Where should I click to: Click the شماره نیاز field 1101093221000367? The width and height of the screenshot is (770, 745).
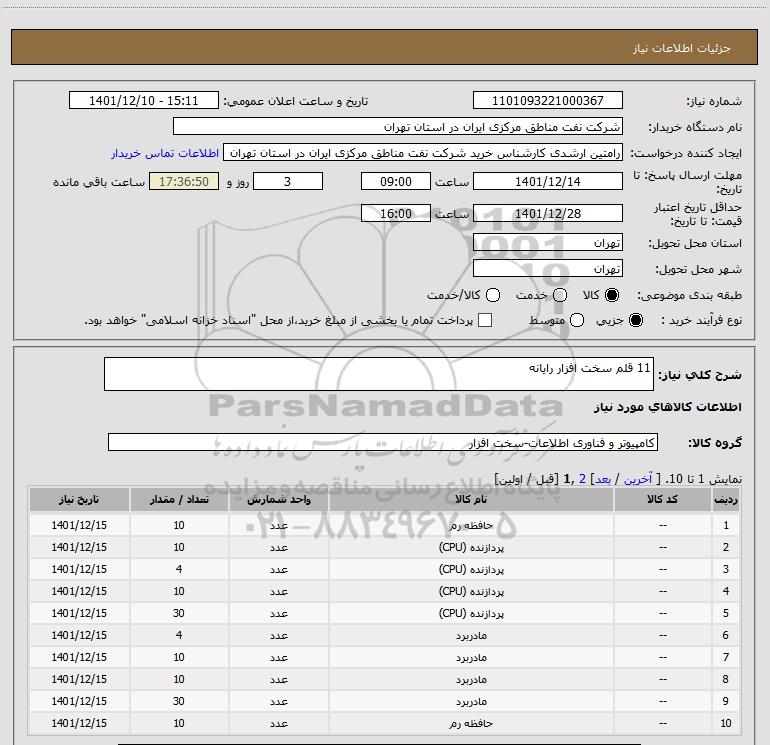[548, 100]
